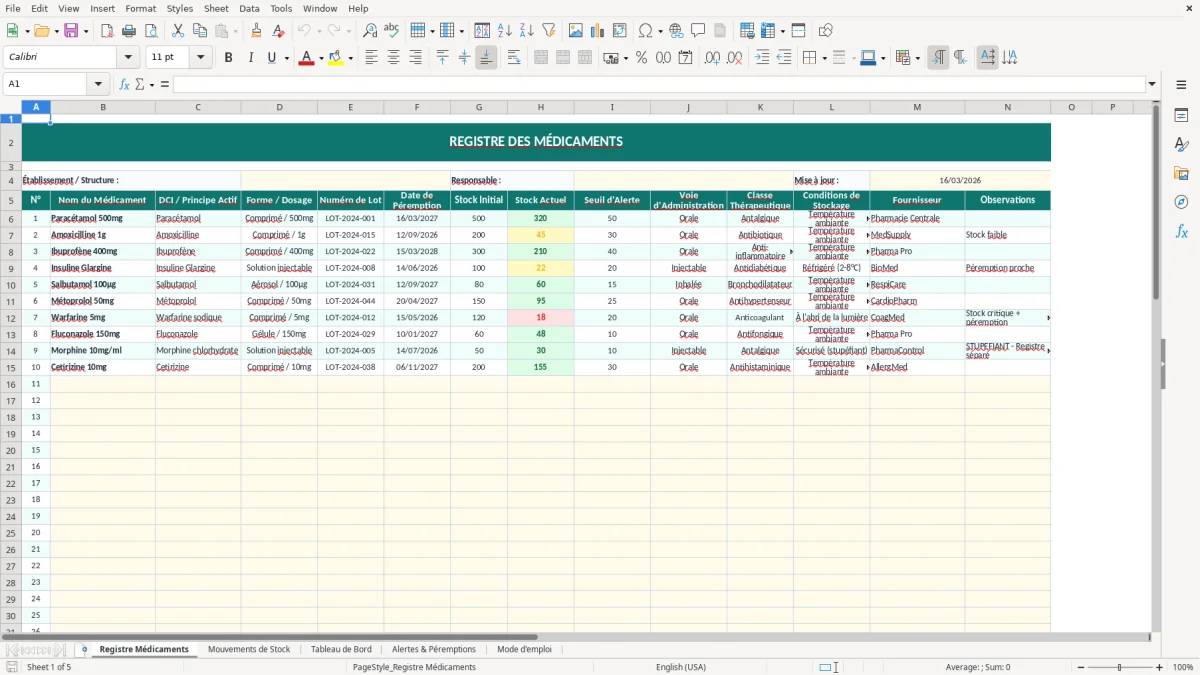This screenshot has height=675, width=1200.
Task: Open sidebar Navigator compass icon
Action: click(x=1181, y=202)
